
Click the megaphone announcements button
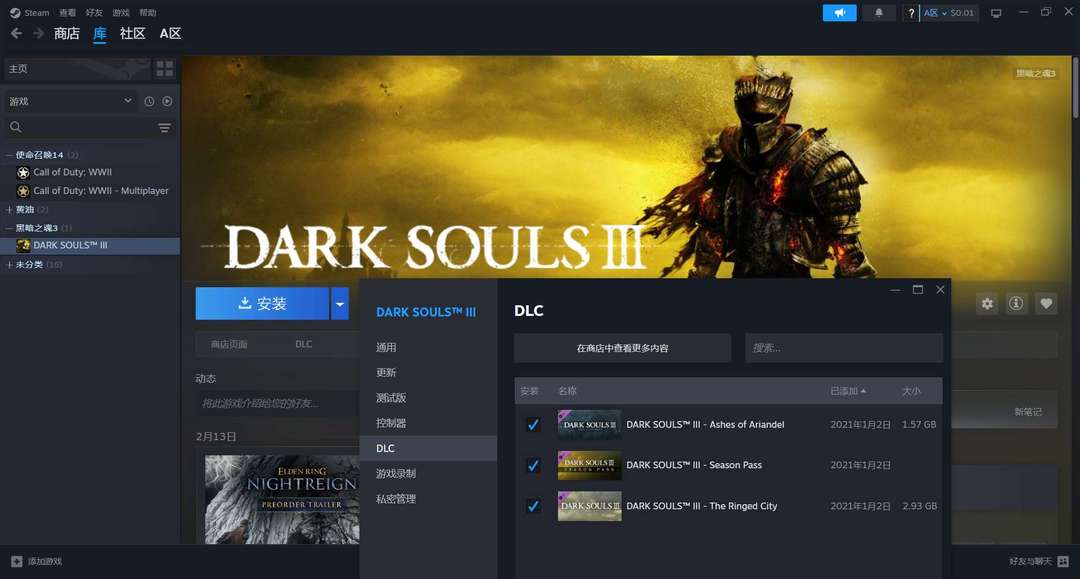(840, 12)
